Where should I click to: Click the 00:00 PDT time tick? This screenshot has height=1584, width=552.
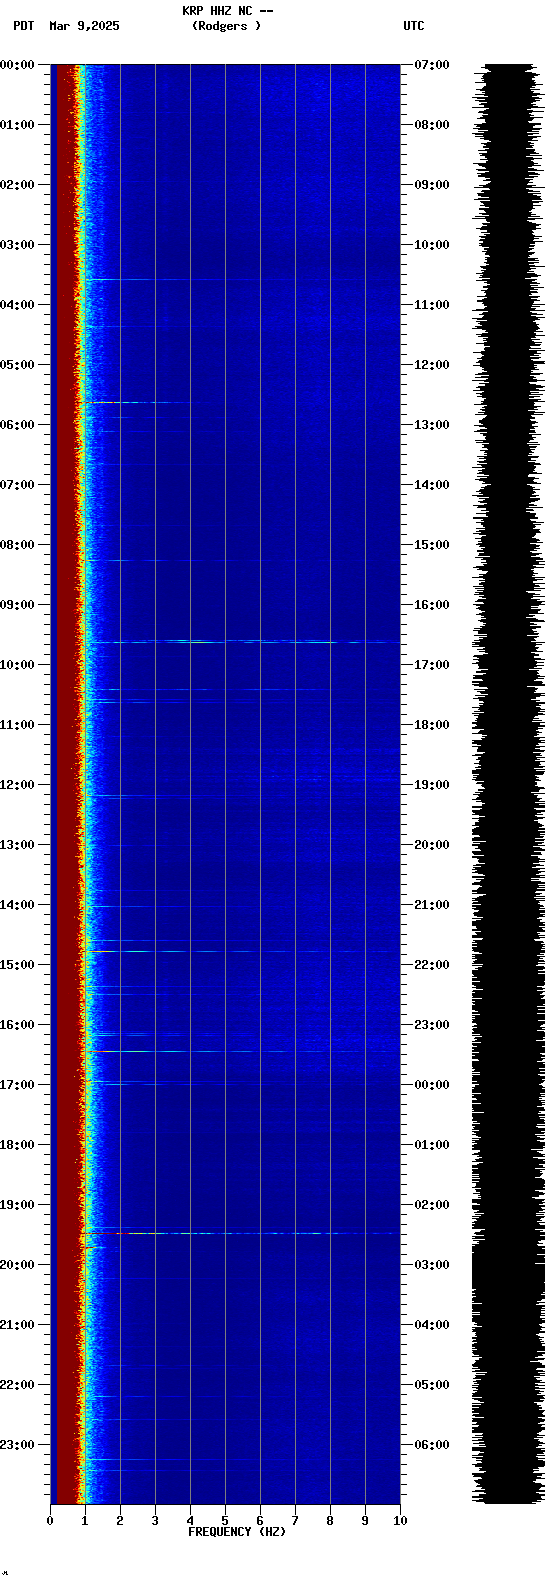(x=17, y=65)
